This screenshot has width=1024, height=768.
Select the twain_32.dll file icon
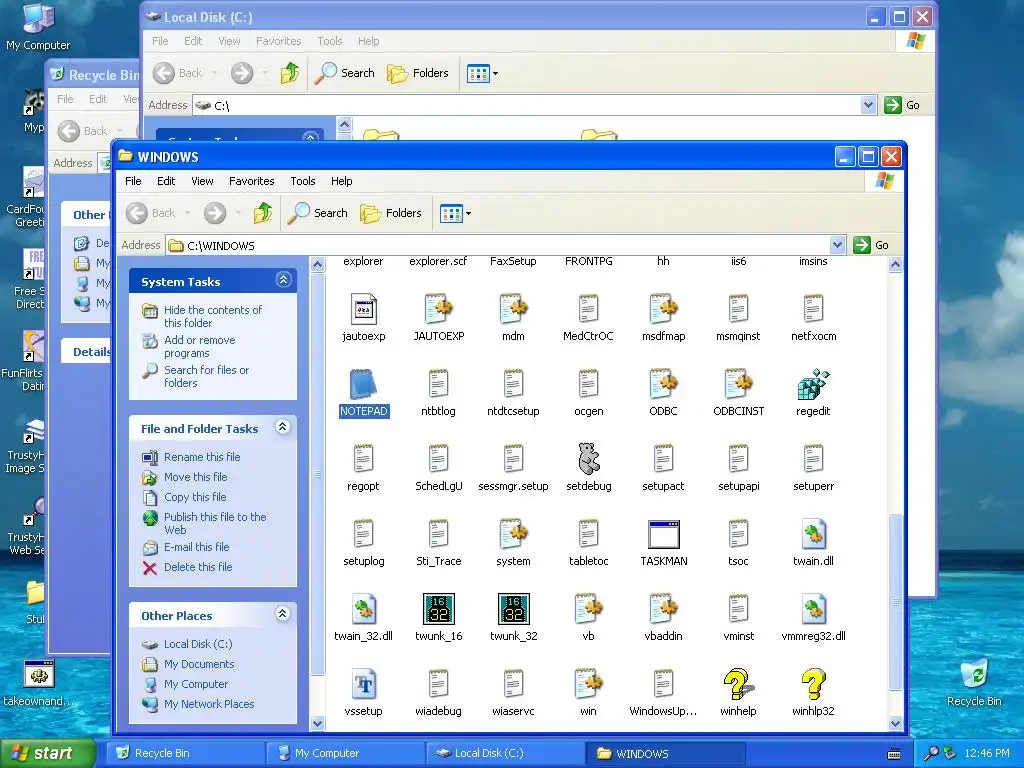tap(363, 609)
